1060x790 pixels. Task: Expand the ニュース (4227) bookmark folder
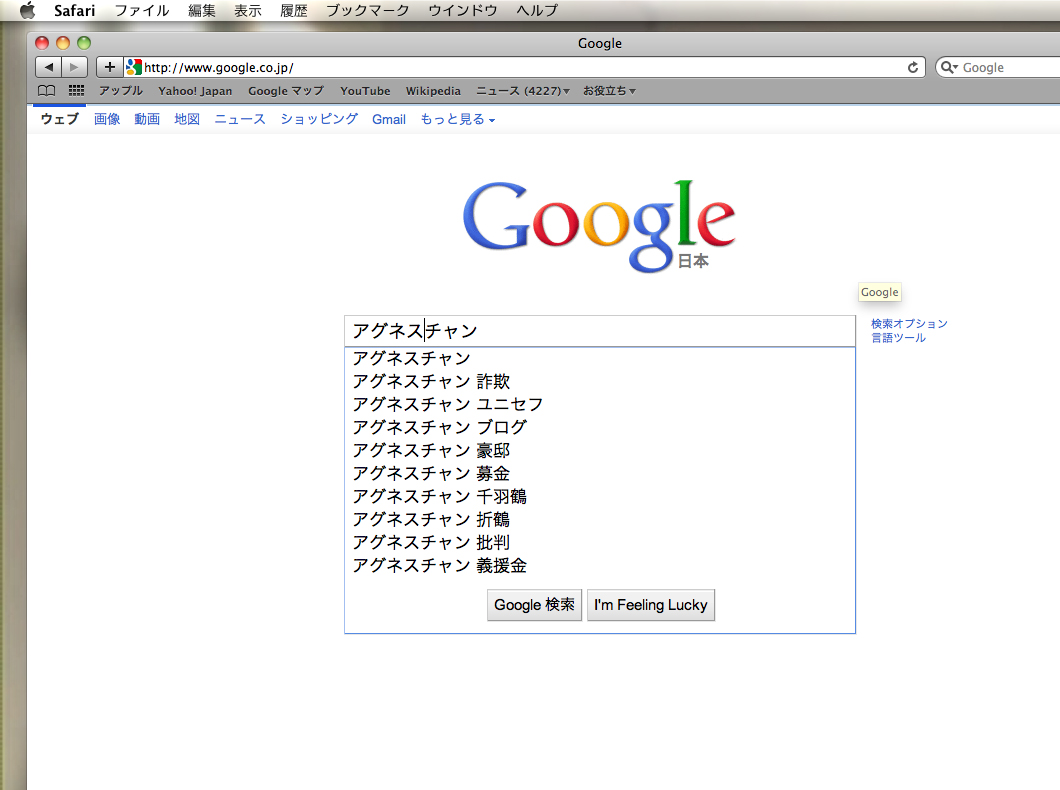coord(522,91)
